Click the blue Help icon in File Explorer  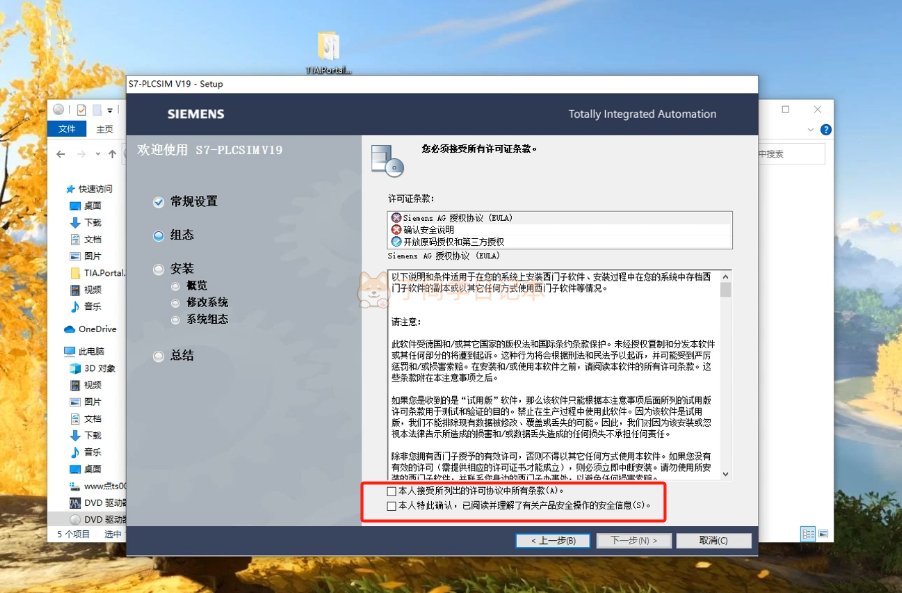pyautogui.click(x=825, y=130)
